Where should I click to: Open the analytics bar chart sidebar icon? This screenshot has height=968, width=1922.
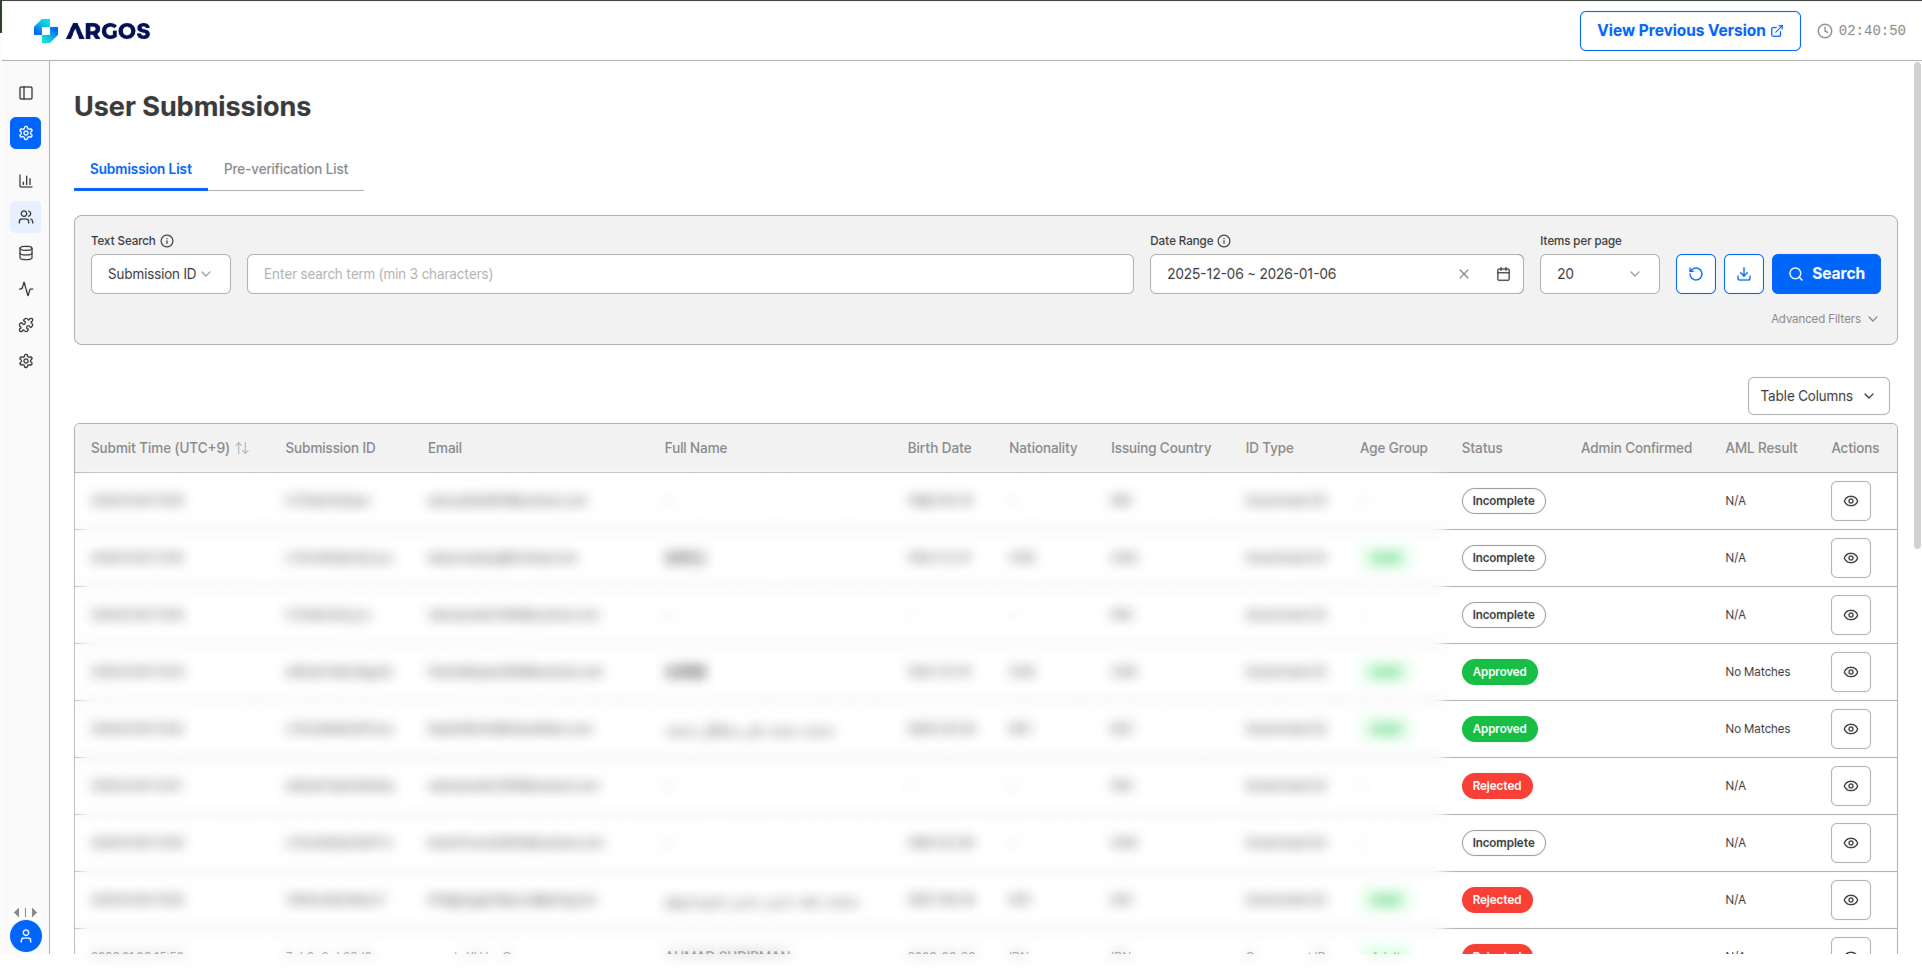click(x=25, y=181)
